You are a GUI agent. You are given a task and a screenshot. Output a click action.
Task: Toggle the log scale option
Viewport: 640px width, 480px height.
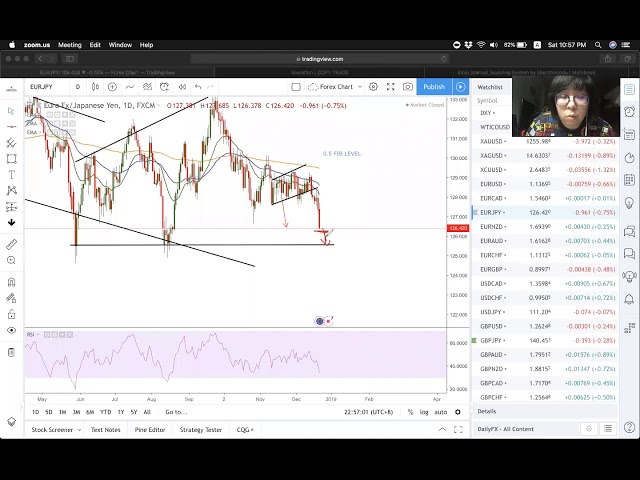click(424, 412)
